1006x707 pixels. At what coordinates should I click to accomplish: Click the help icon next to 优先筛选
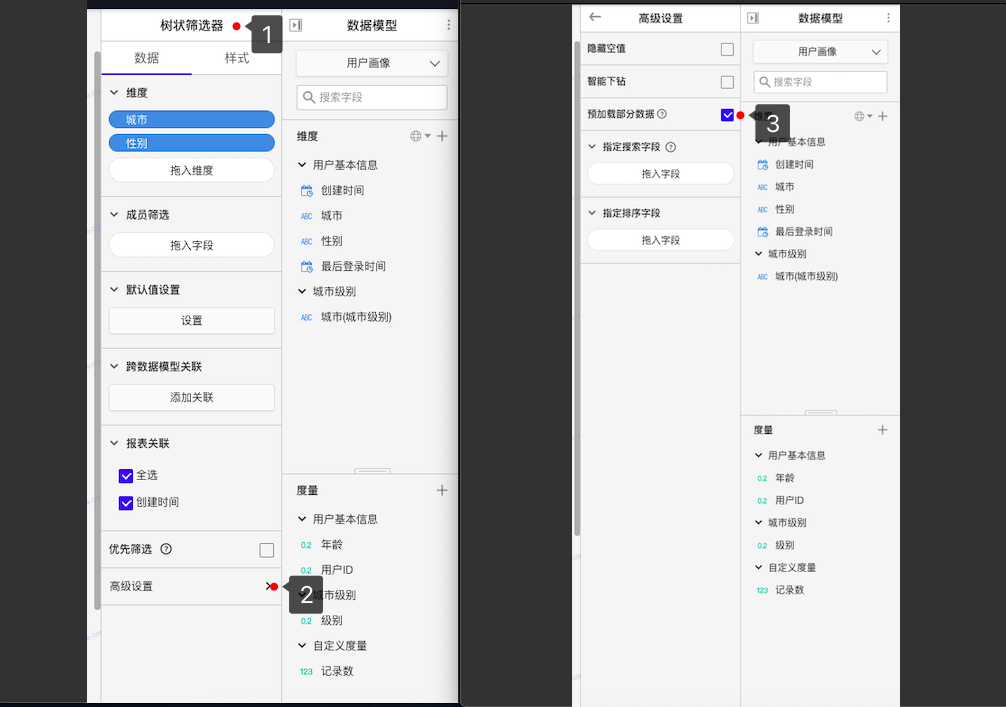coord(166,549)
